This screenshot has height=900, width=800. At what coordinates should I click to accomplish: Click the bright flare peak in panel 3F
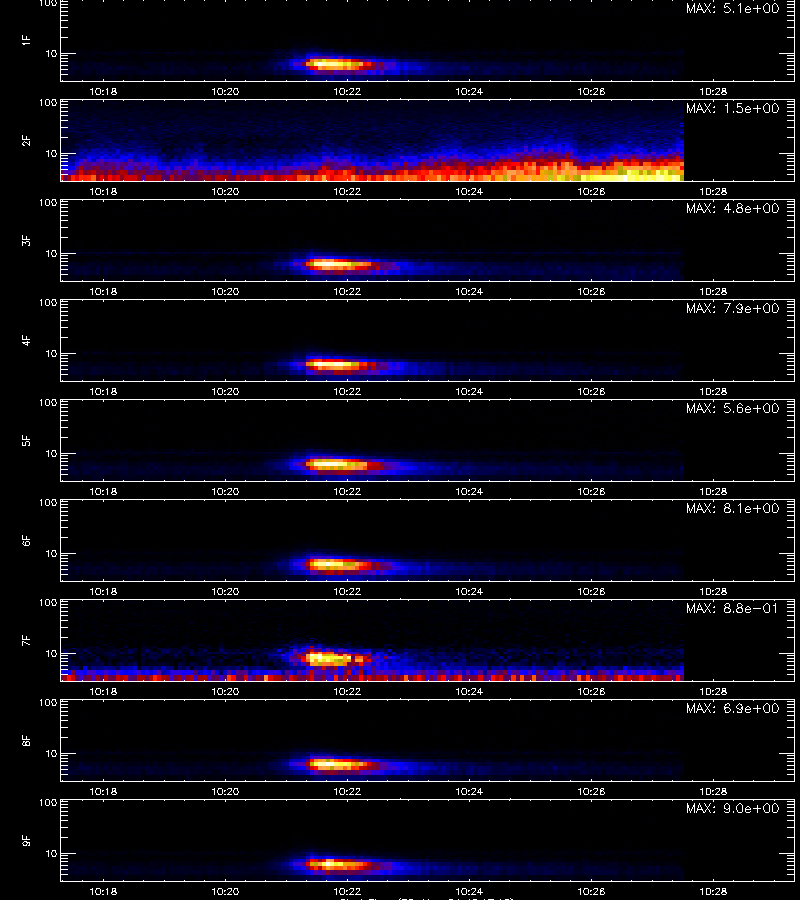[336, 265]
